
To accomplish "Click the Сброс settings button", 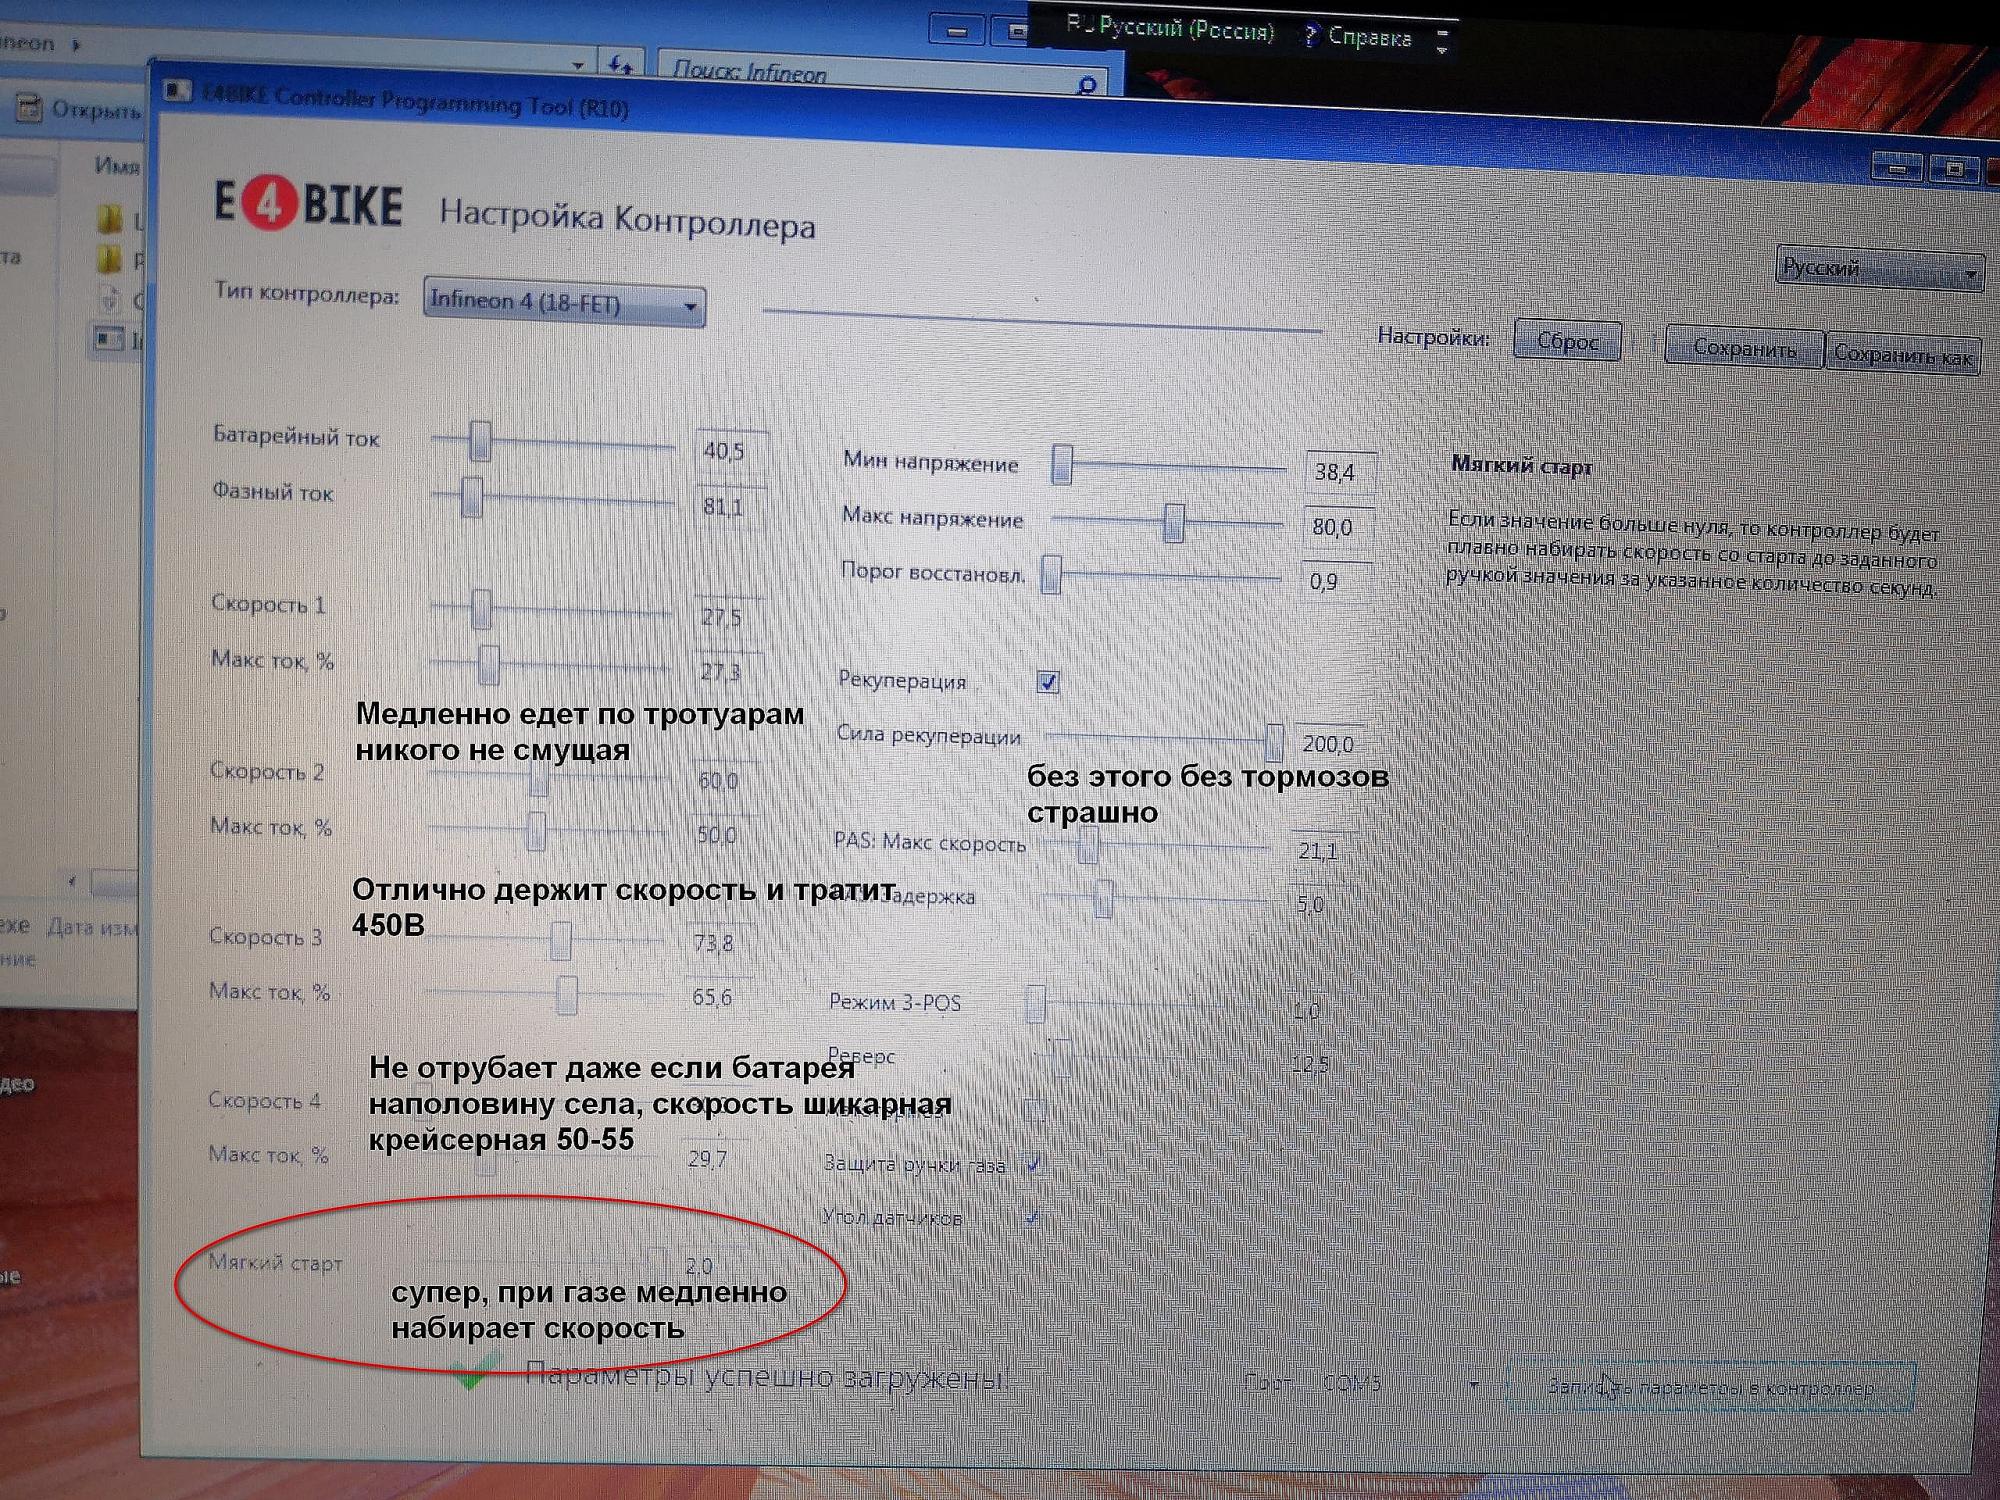I will (1567, 342).
